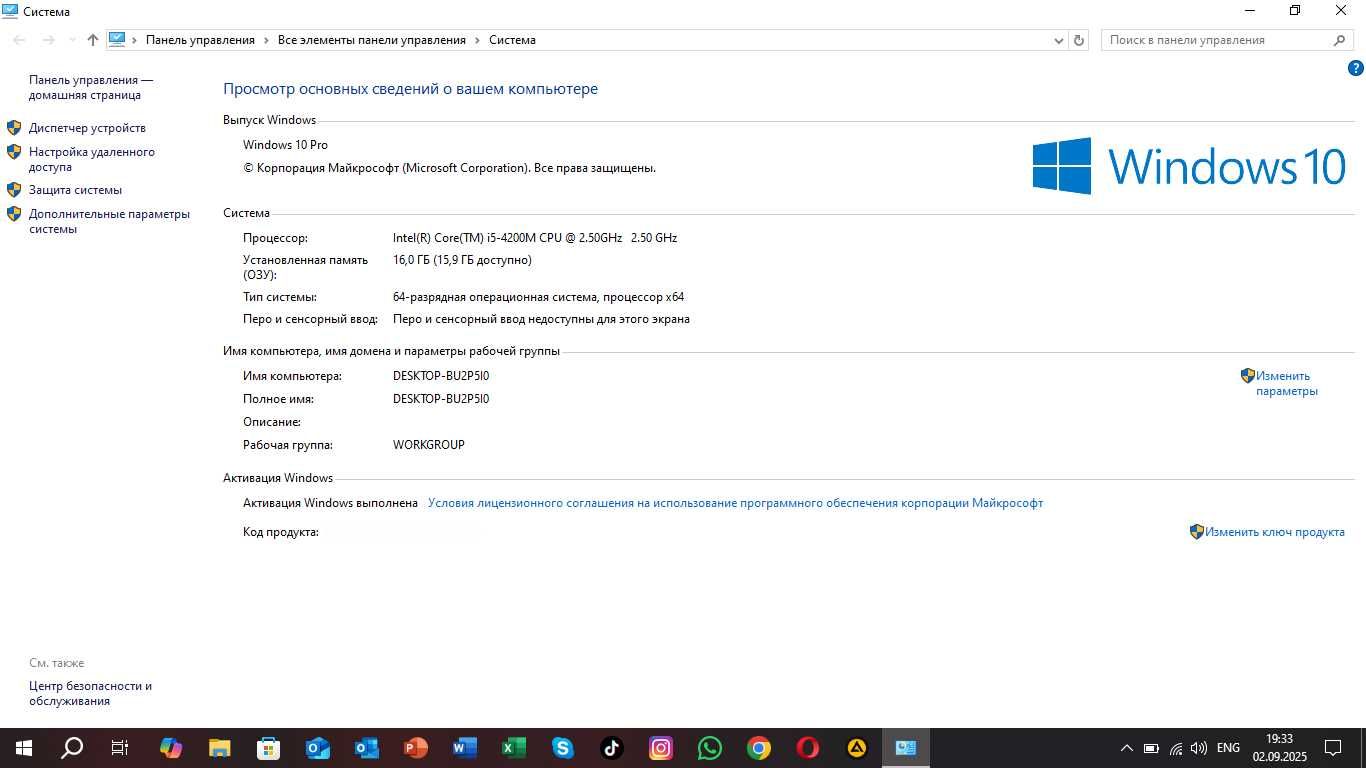Click WORKGROUP value text
Image resolution: width=1366 pixels, height=768 pixels.
429,445
